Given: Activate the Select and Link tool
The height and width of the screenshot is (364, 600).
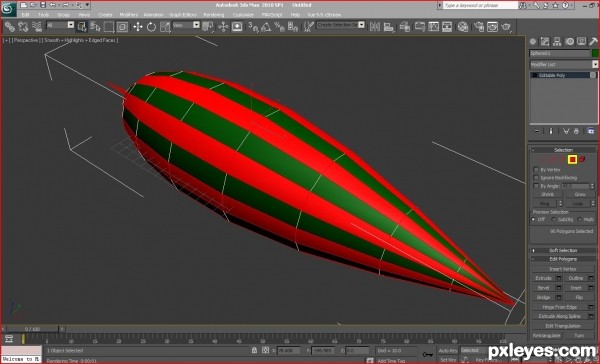Looking at the screenshot, I should click(10, 26).
